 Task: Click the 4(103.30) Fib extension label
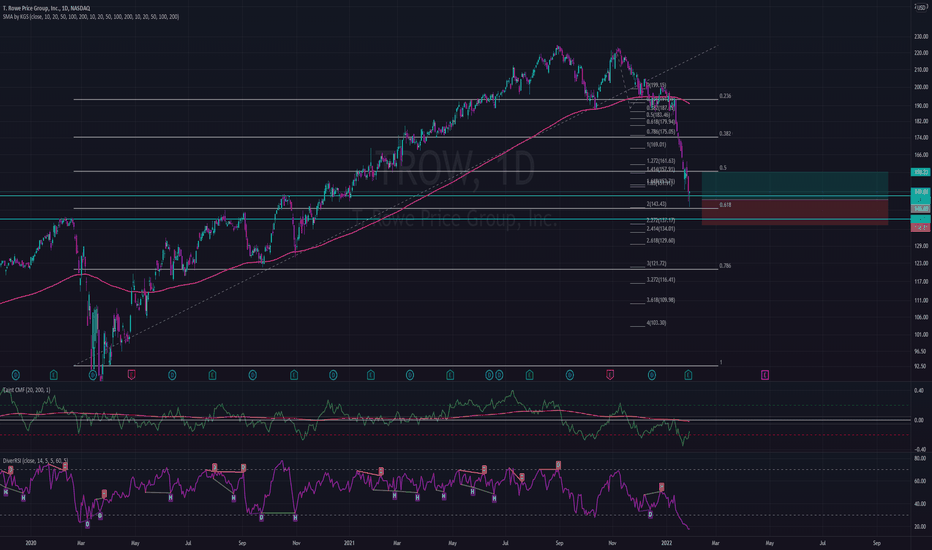[656, 323]
